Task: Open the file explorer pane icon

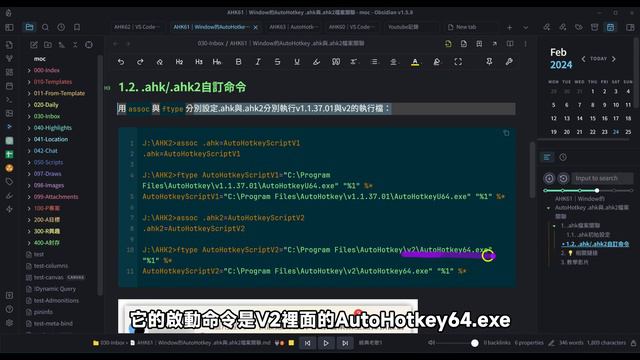Action: [x=29, y=27]
